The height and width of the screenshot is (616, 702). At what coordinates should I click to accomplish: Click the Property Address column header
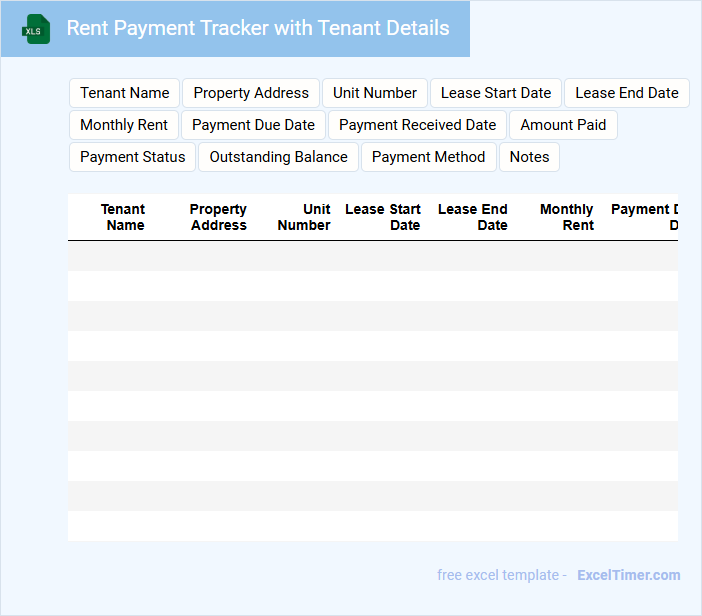click(x=218, y=217)
